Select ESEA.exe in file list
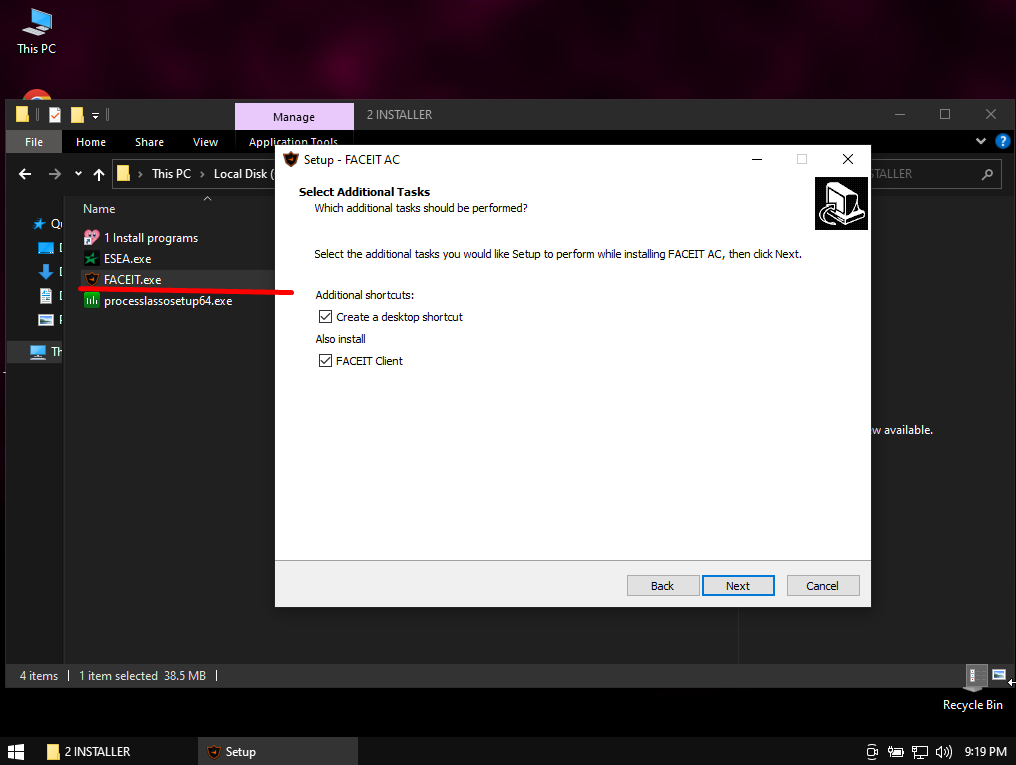 [x=128, y=258]
